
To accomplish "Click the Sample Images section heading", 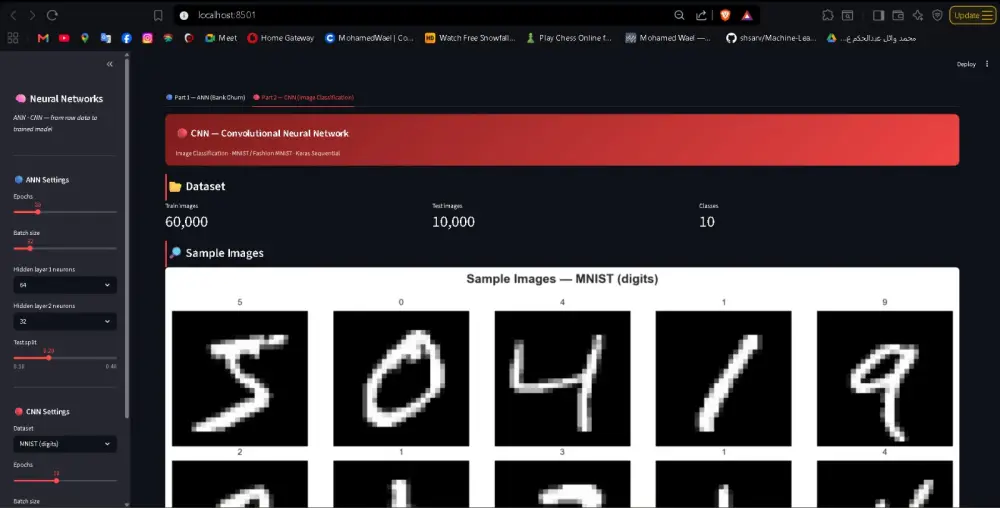I will pyautogui.click(x=224, y=253).
